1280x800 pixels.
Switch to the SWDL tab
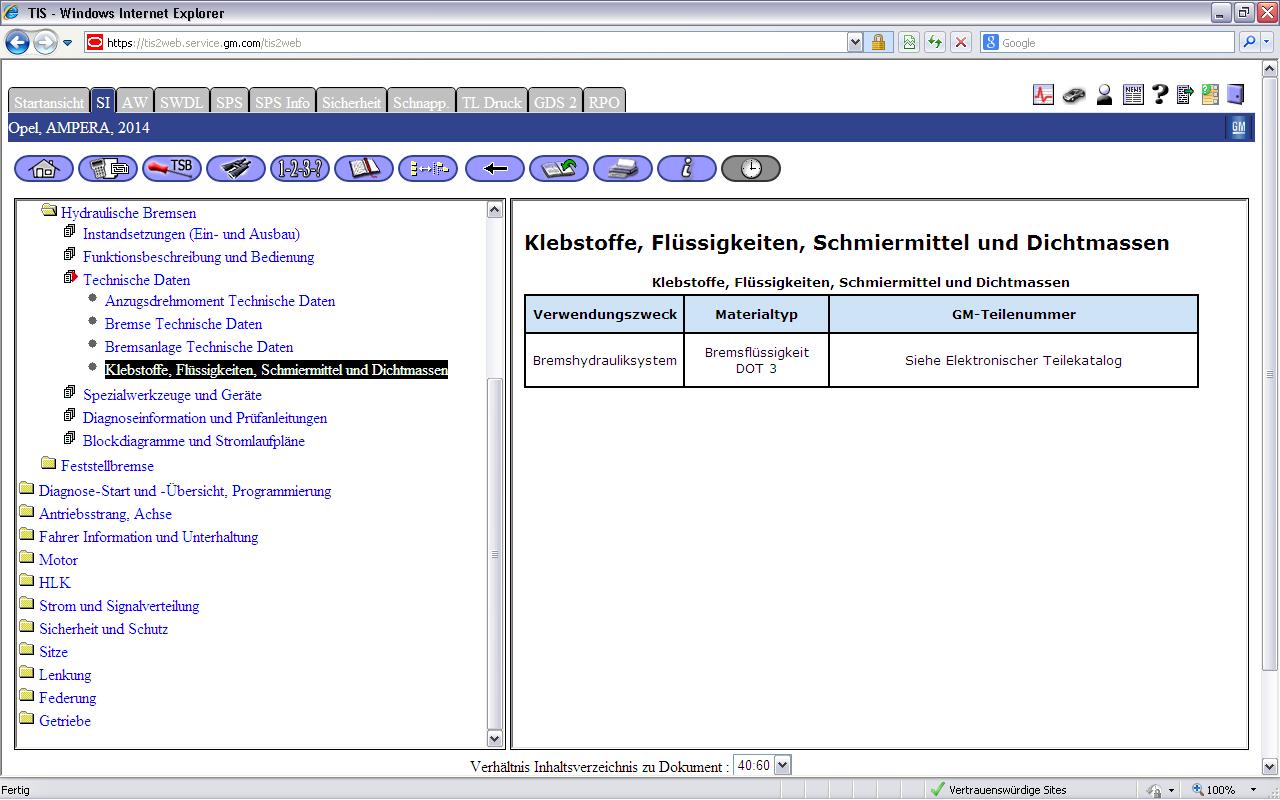pos(181,102)
